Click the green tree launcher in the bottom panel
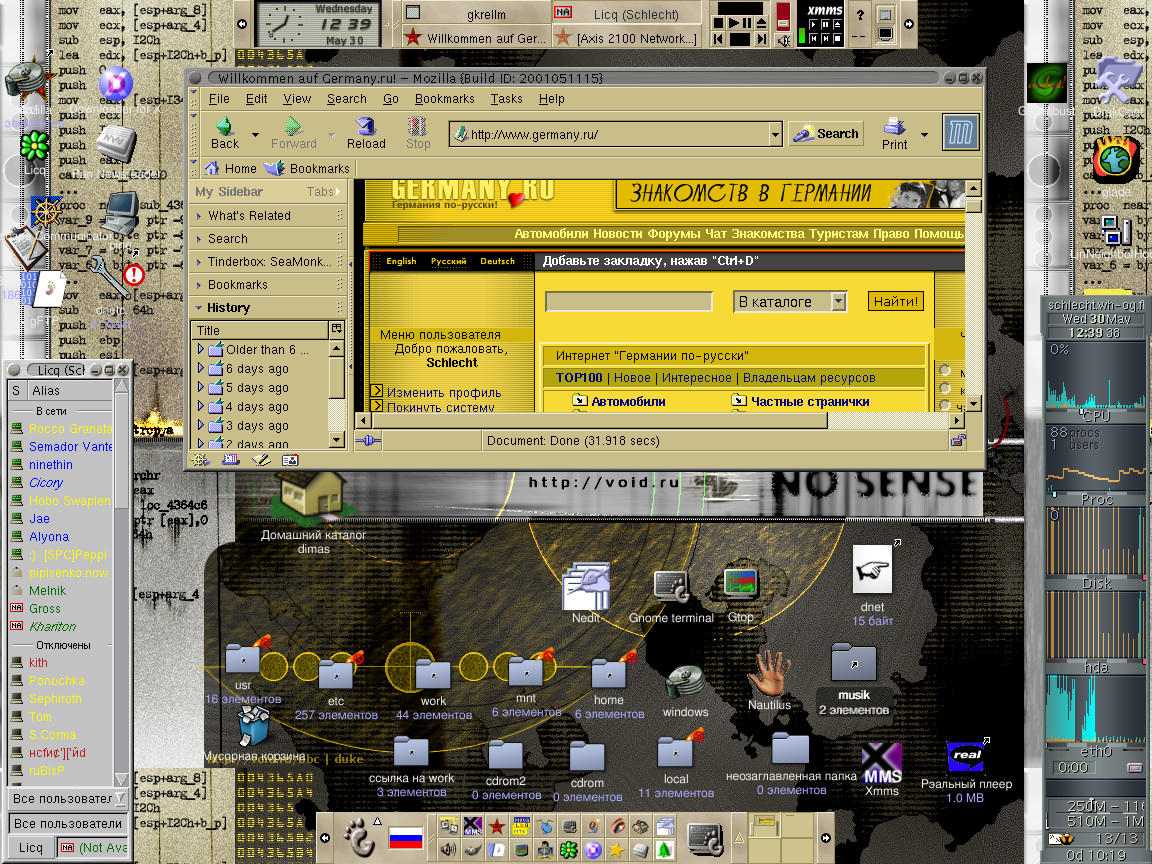The width and height of the screenshot is (1152, 864). click(664, 850)
